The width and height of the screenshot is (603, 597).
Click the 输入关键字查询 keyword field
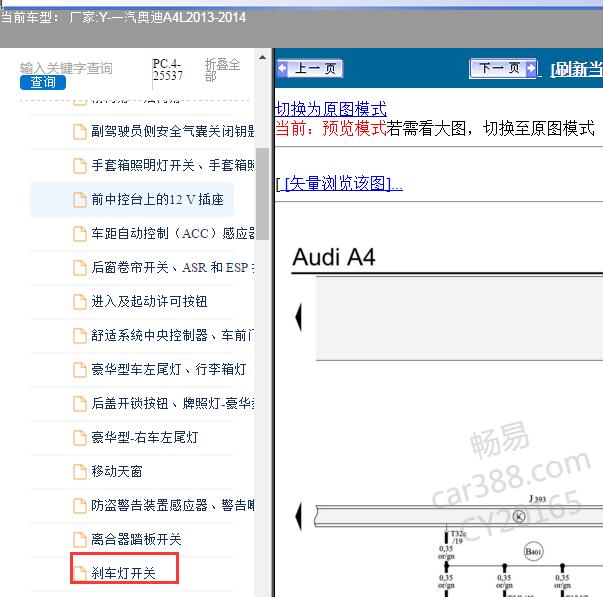click(x=66, y=68)
